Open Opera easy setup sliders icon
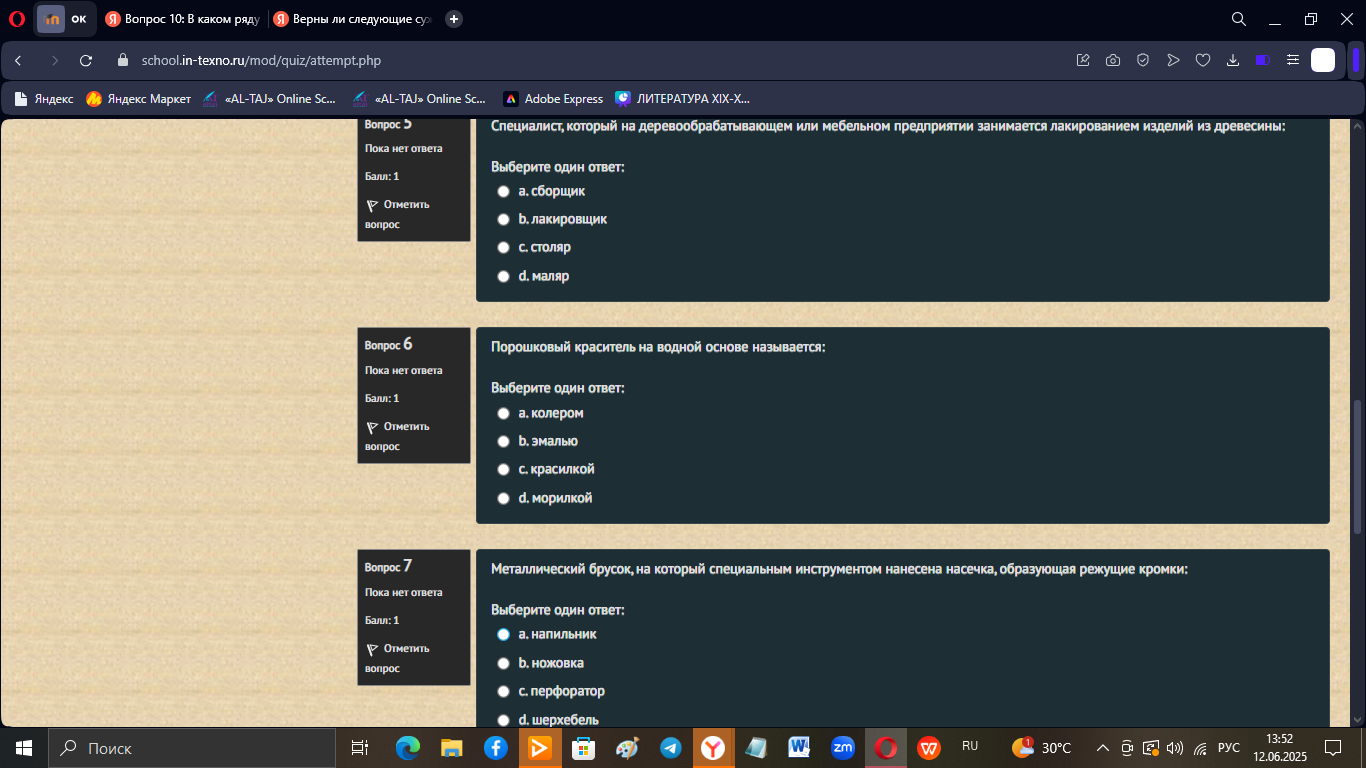The width and height of the screenshot is (1366, 768). [x=1293, y=60]
